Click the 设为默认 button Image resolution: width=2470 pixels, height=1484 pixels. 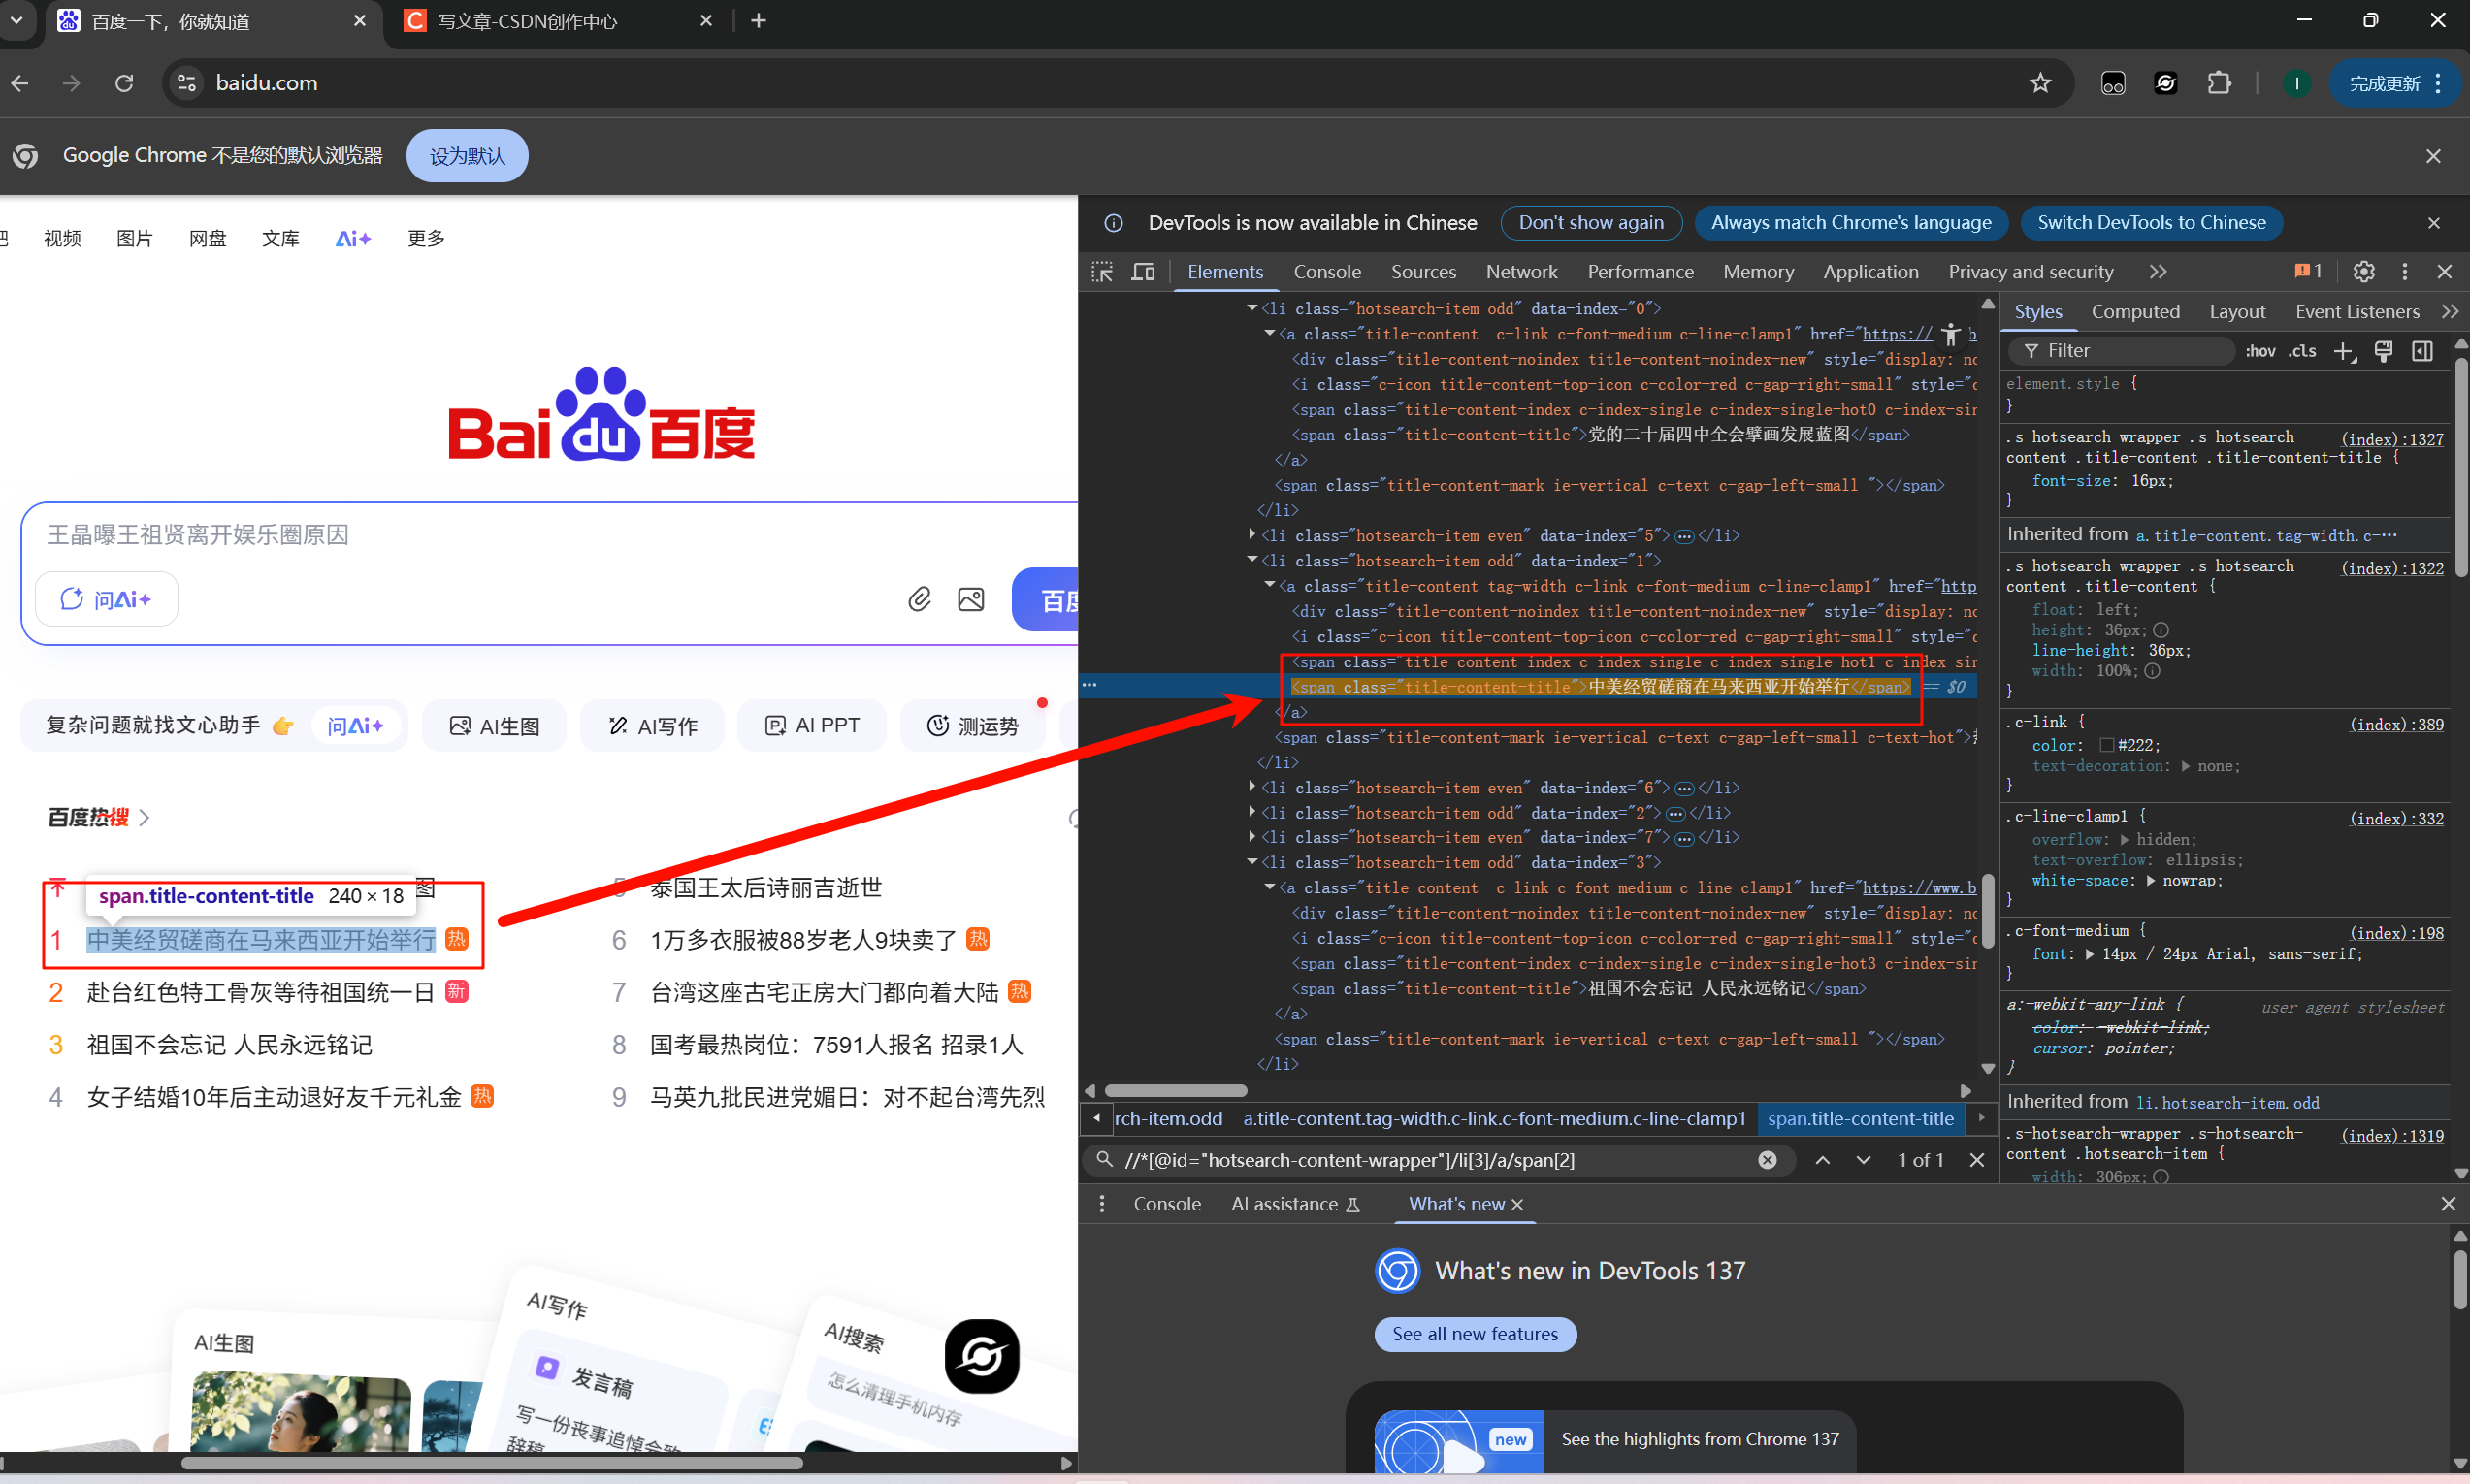467,156
